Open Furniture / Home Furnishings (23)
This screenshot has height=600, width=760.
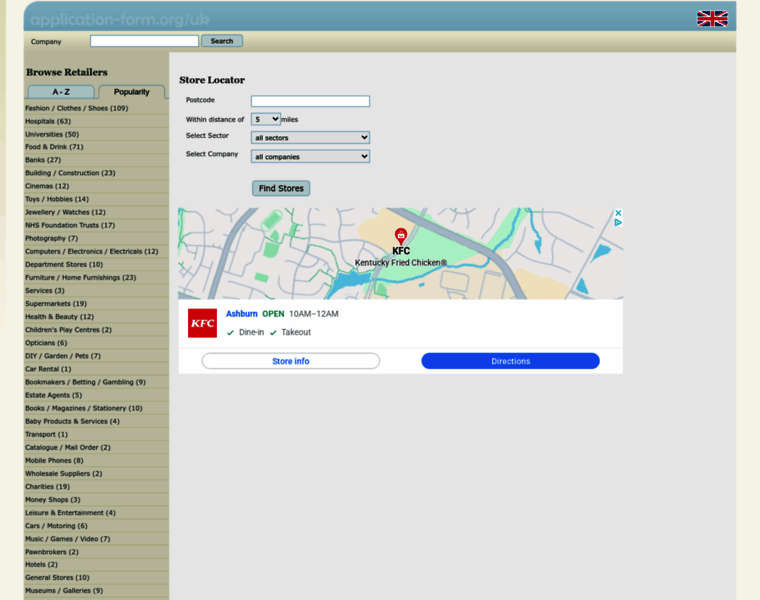(x=80, y=278)
